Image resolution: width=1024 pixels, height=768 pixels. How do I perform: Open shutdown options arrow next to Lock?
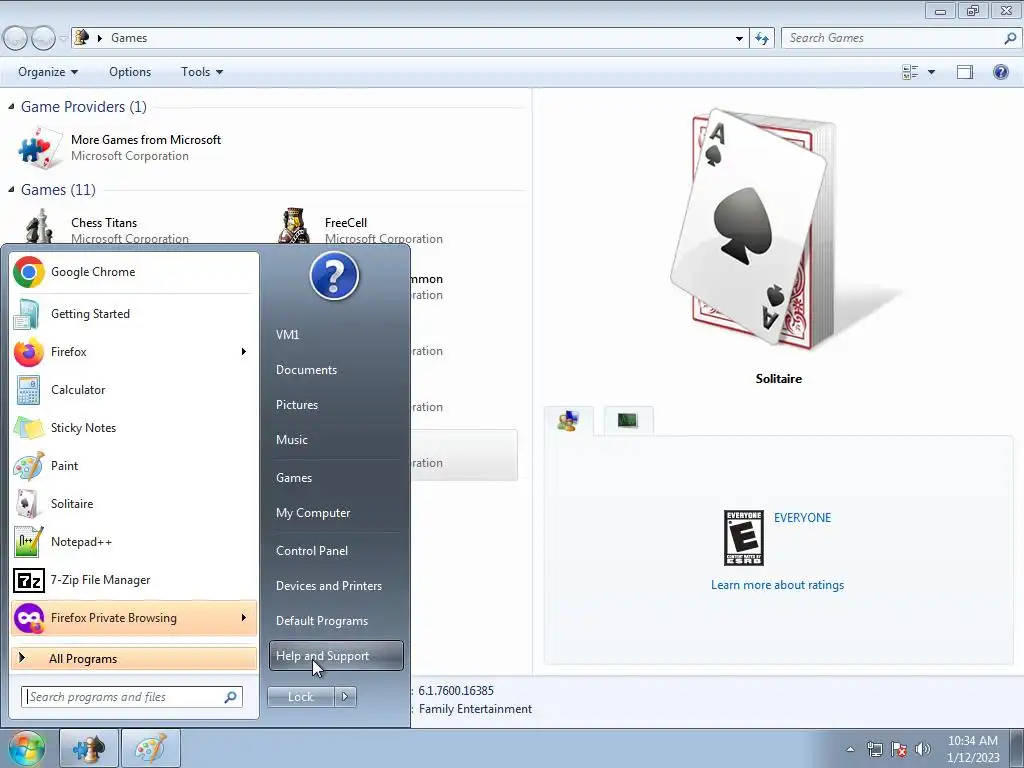(345, 697)
